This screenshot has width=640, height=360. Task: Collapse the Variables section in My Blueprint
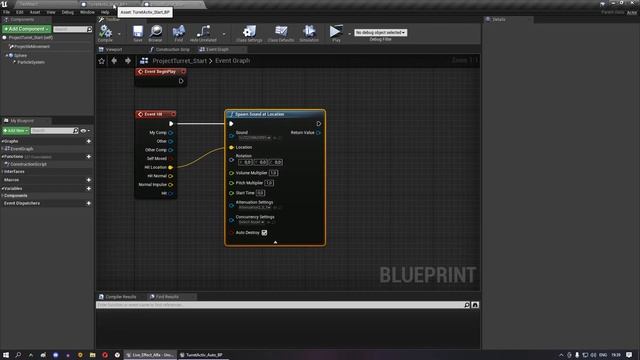(x=2, y=189)
